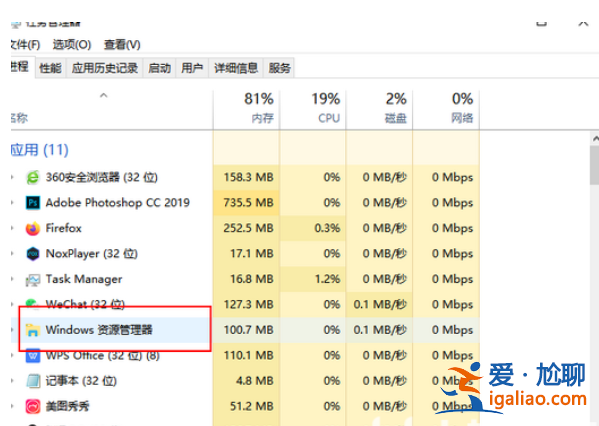Sort by the 磁盘 column header
The image size is (599, 426).
(379, 110)
